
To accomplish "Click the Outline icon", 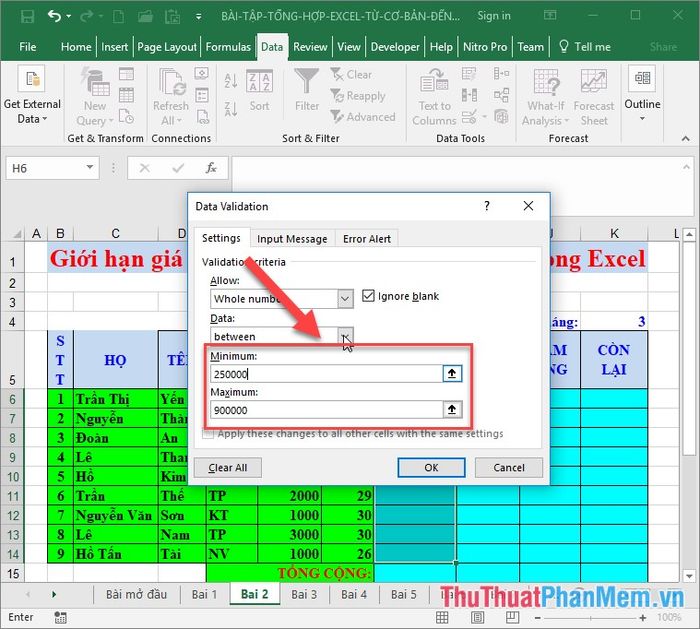I will click(642, 78).
